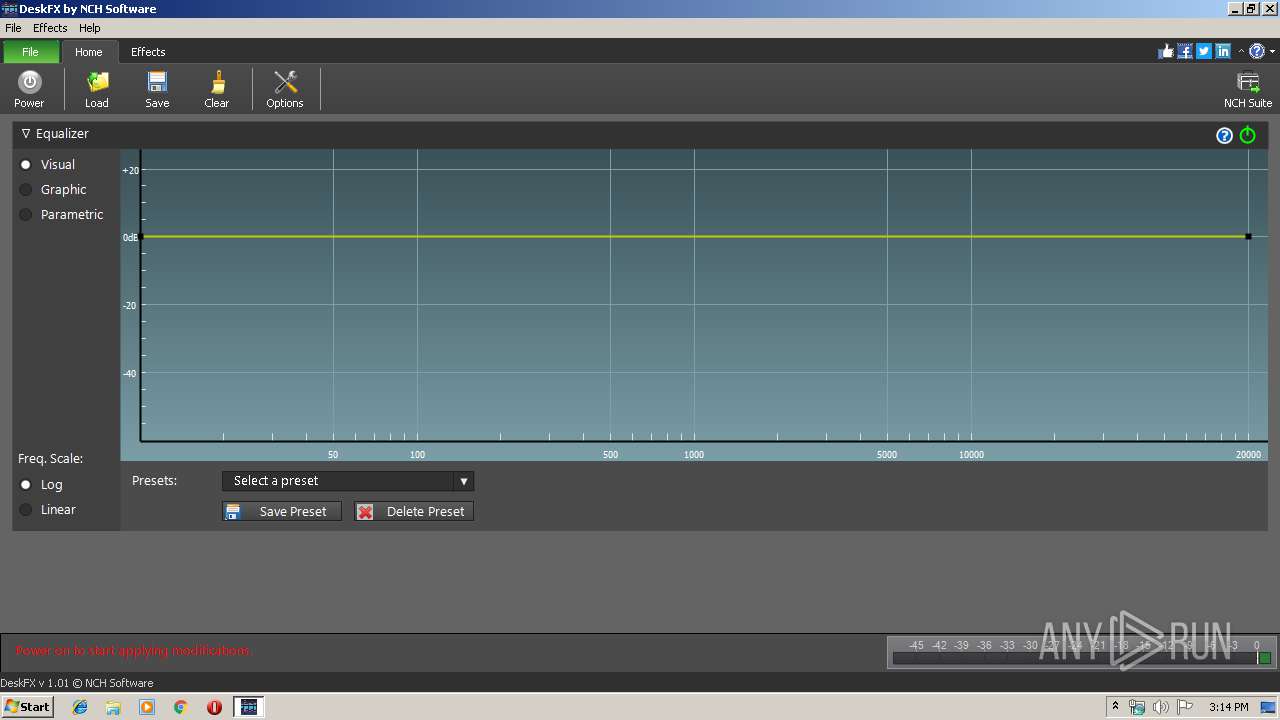Load a preset using the Load icon

(97, 89)
